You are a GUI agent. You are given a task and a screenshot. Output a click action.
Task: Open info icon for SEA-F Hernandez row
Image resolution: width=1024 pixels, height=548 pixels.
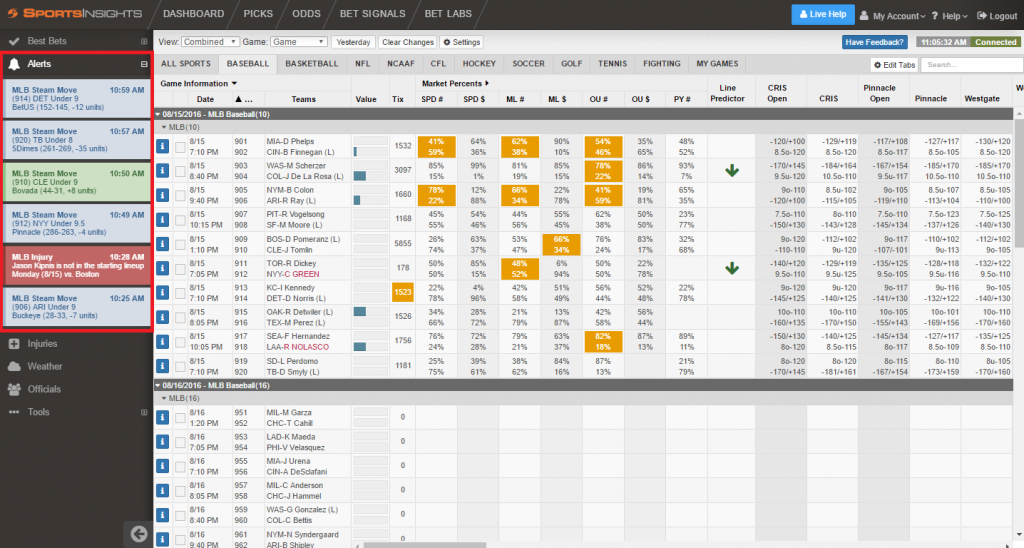[x=163, y=342]
